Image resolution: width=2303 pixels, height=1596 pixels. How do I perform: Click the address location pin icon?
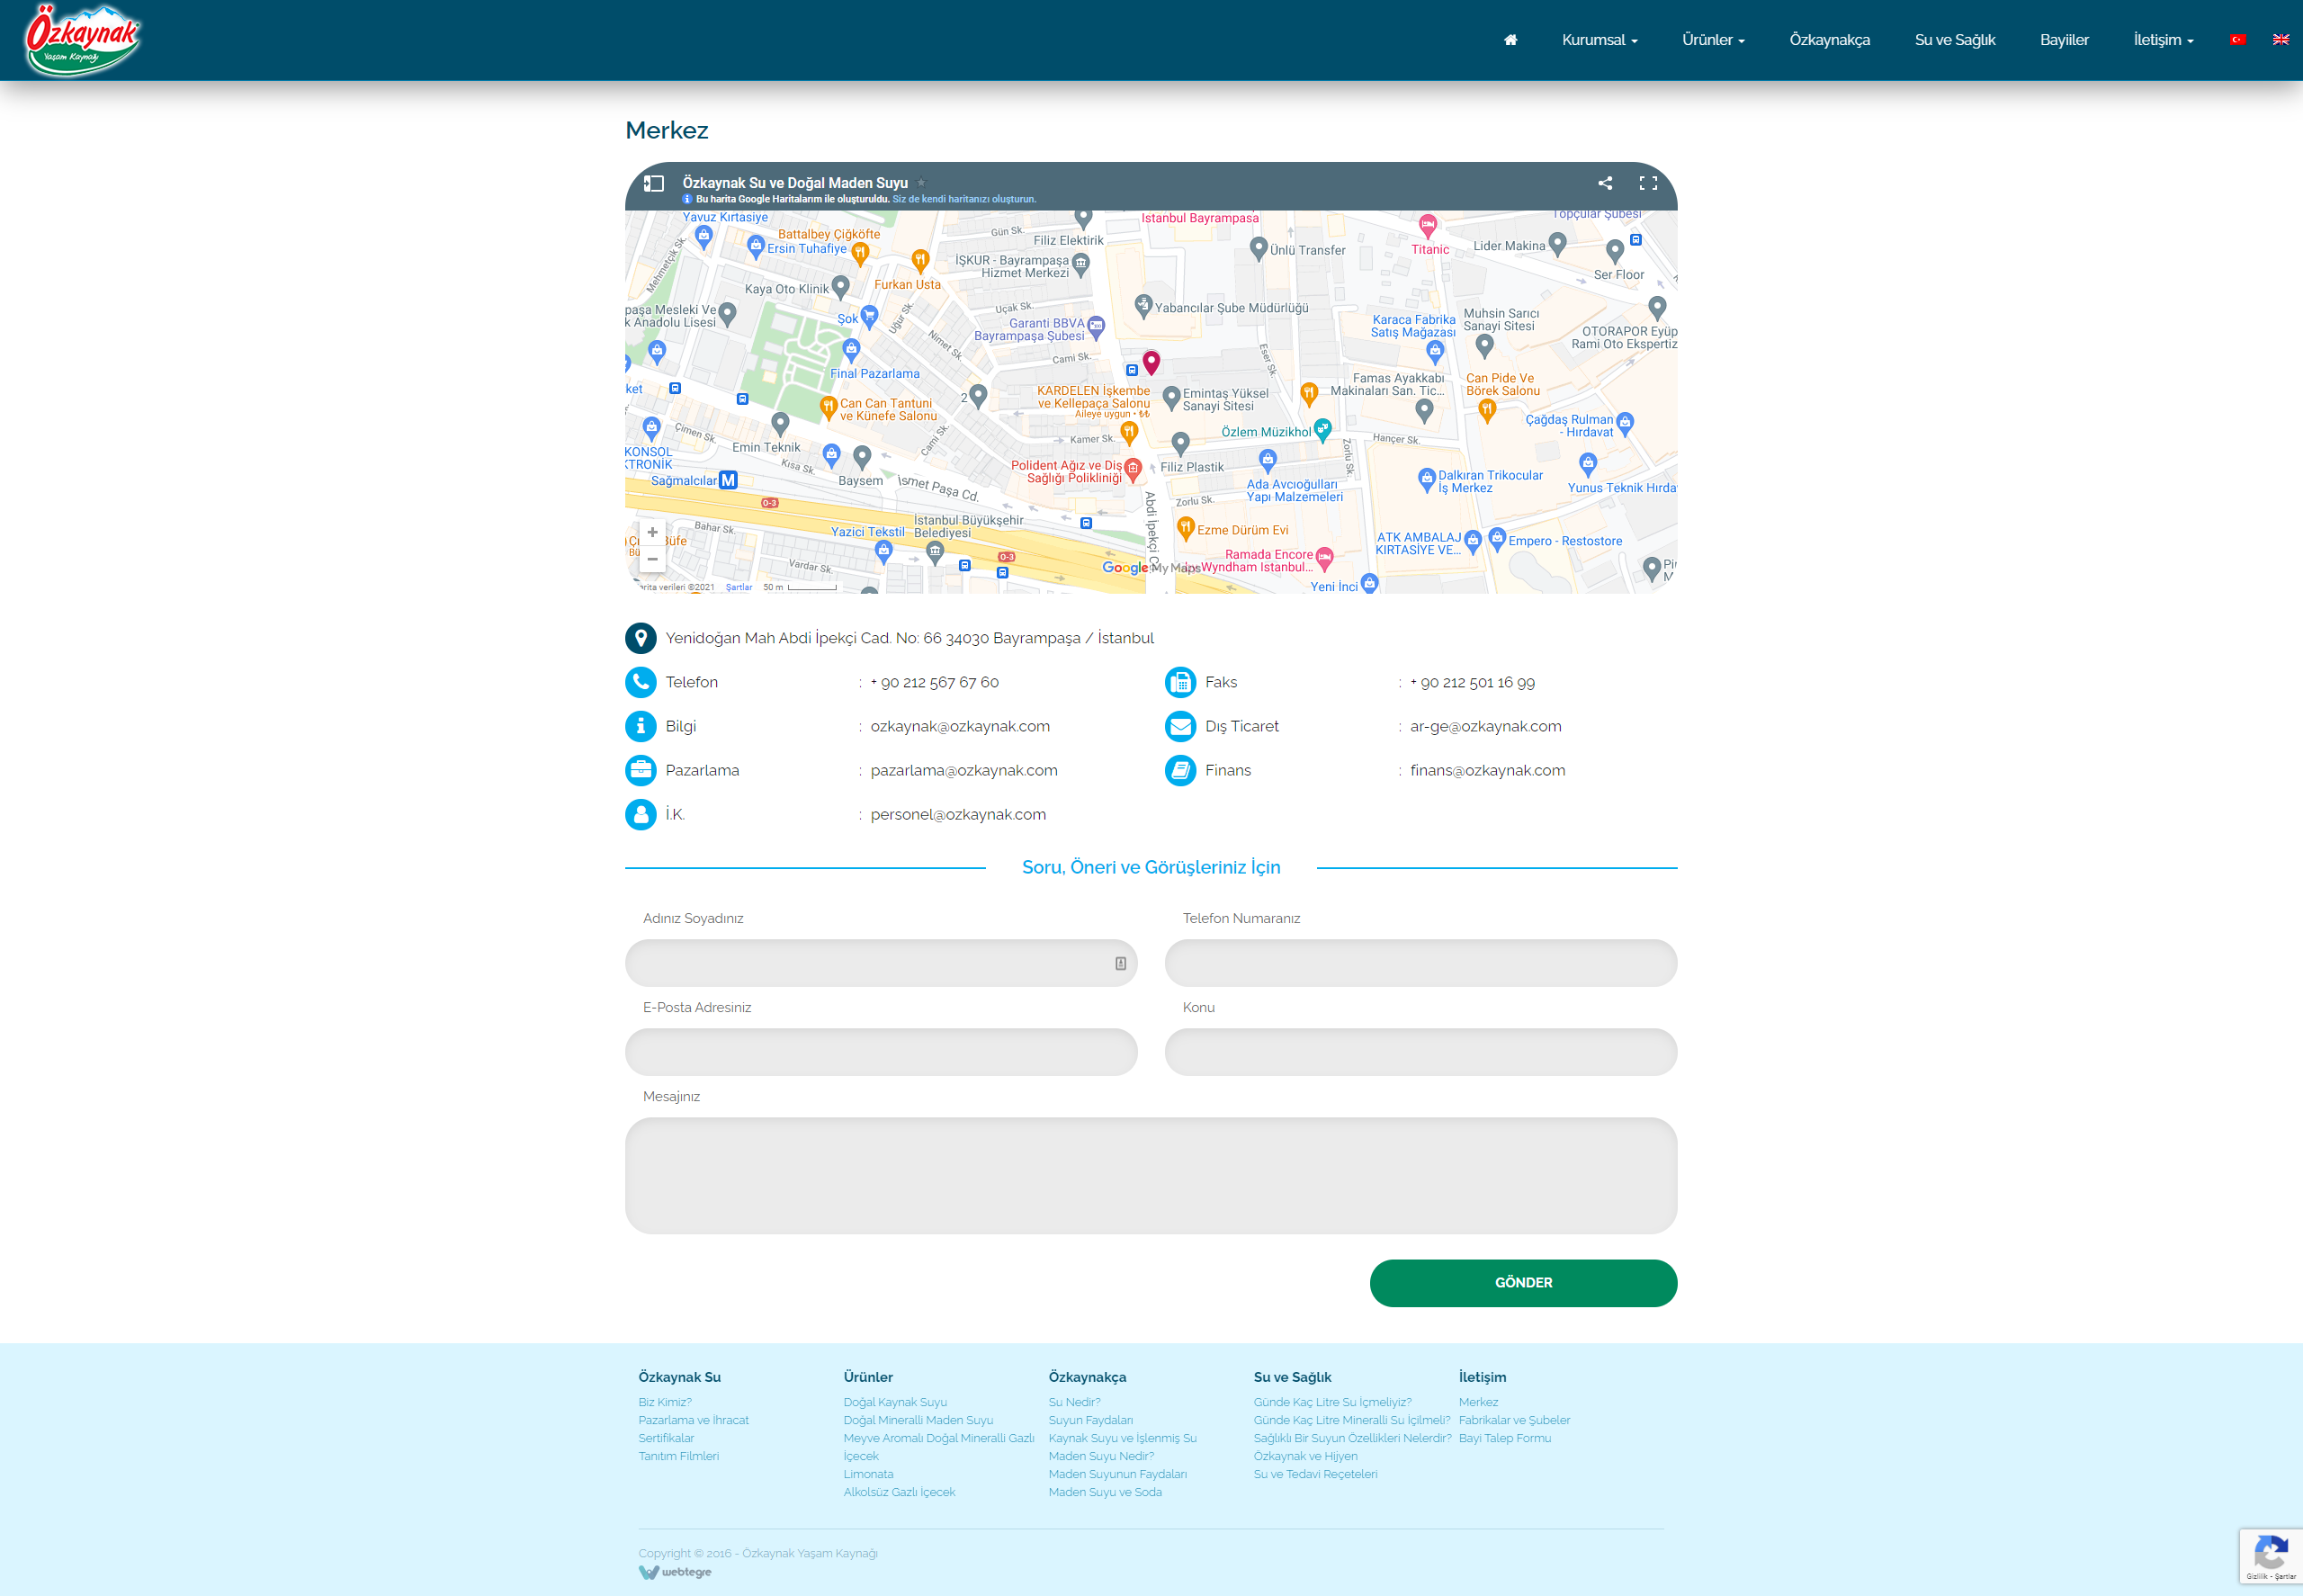[640, 638]
